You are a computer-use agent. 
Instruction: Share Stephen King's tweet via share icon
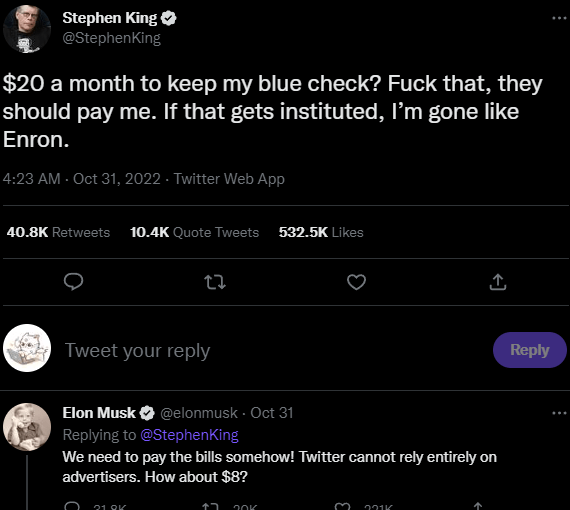[x=498, y=282]
